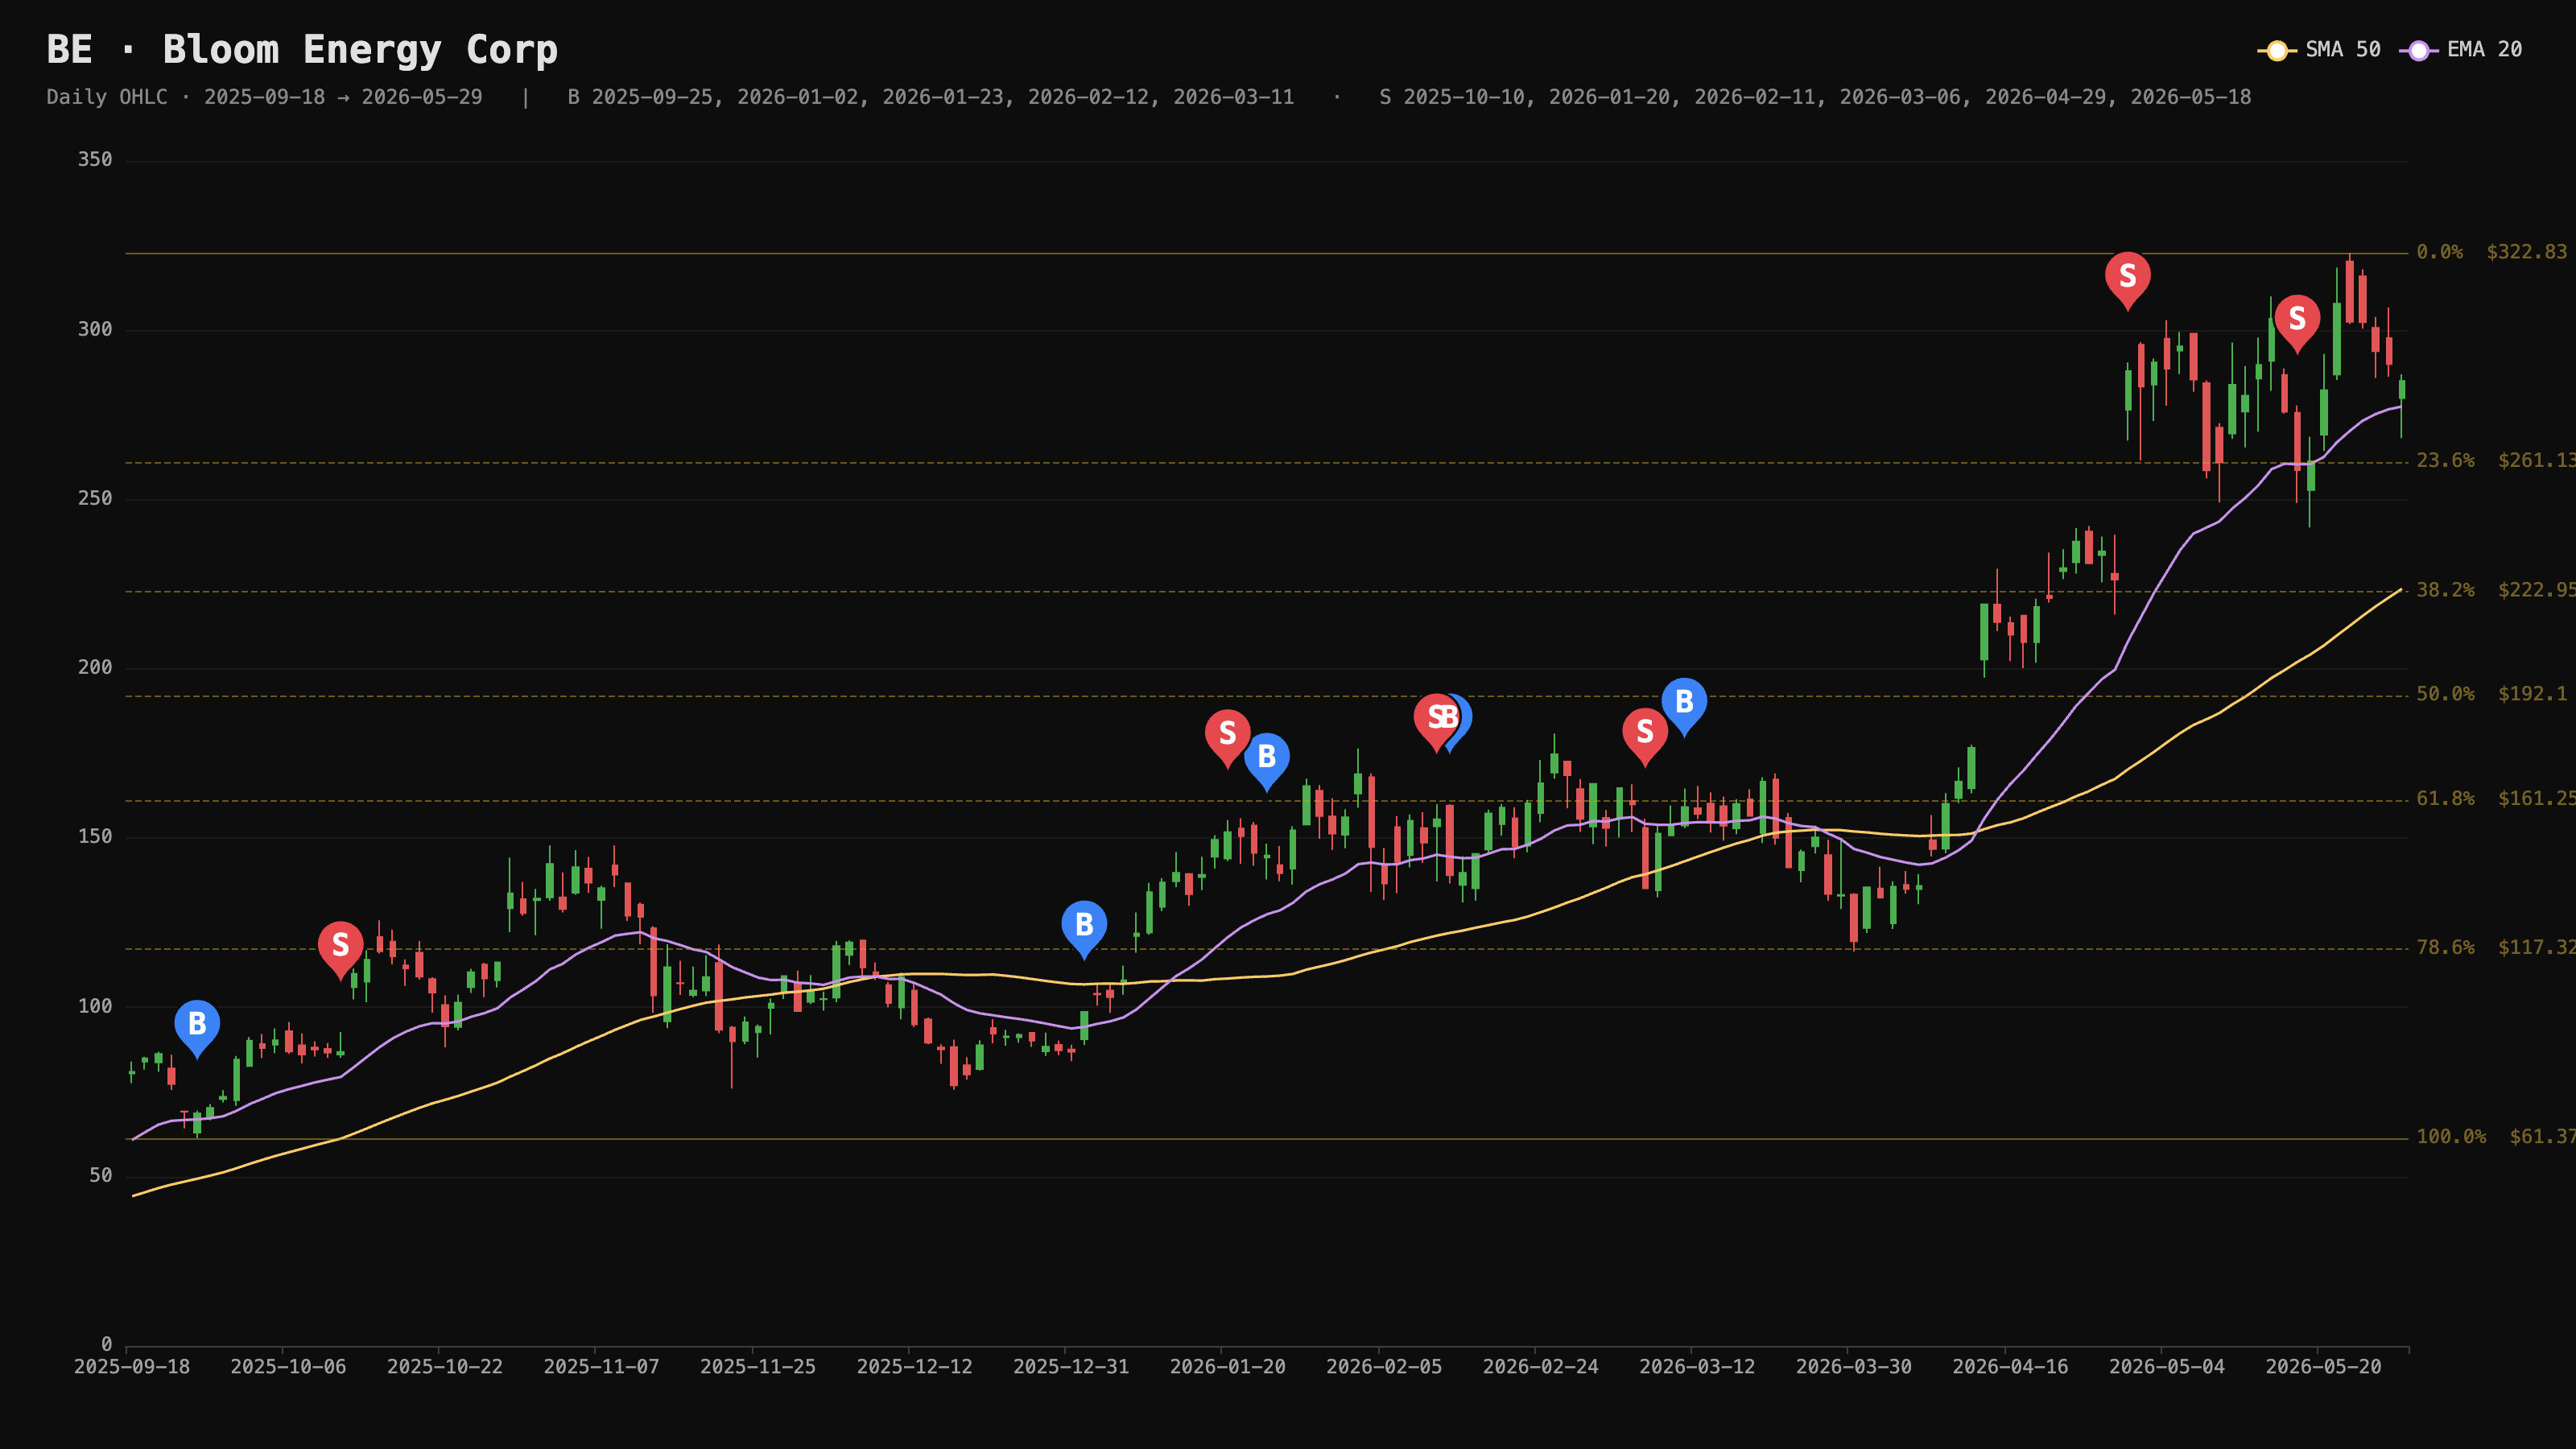Click the 150 price axis label
Viewport: 2576px width, 1449px height.
click(95, 836)
